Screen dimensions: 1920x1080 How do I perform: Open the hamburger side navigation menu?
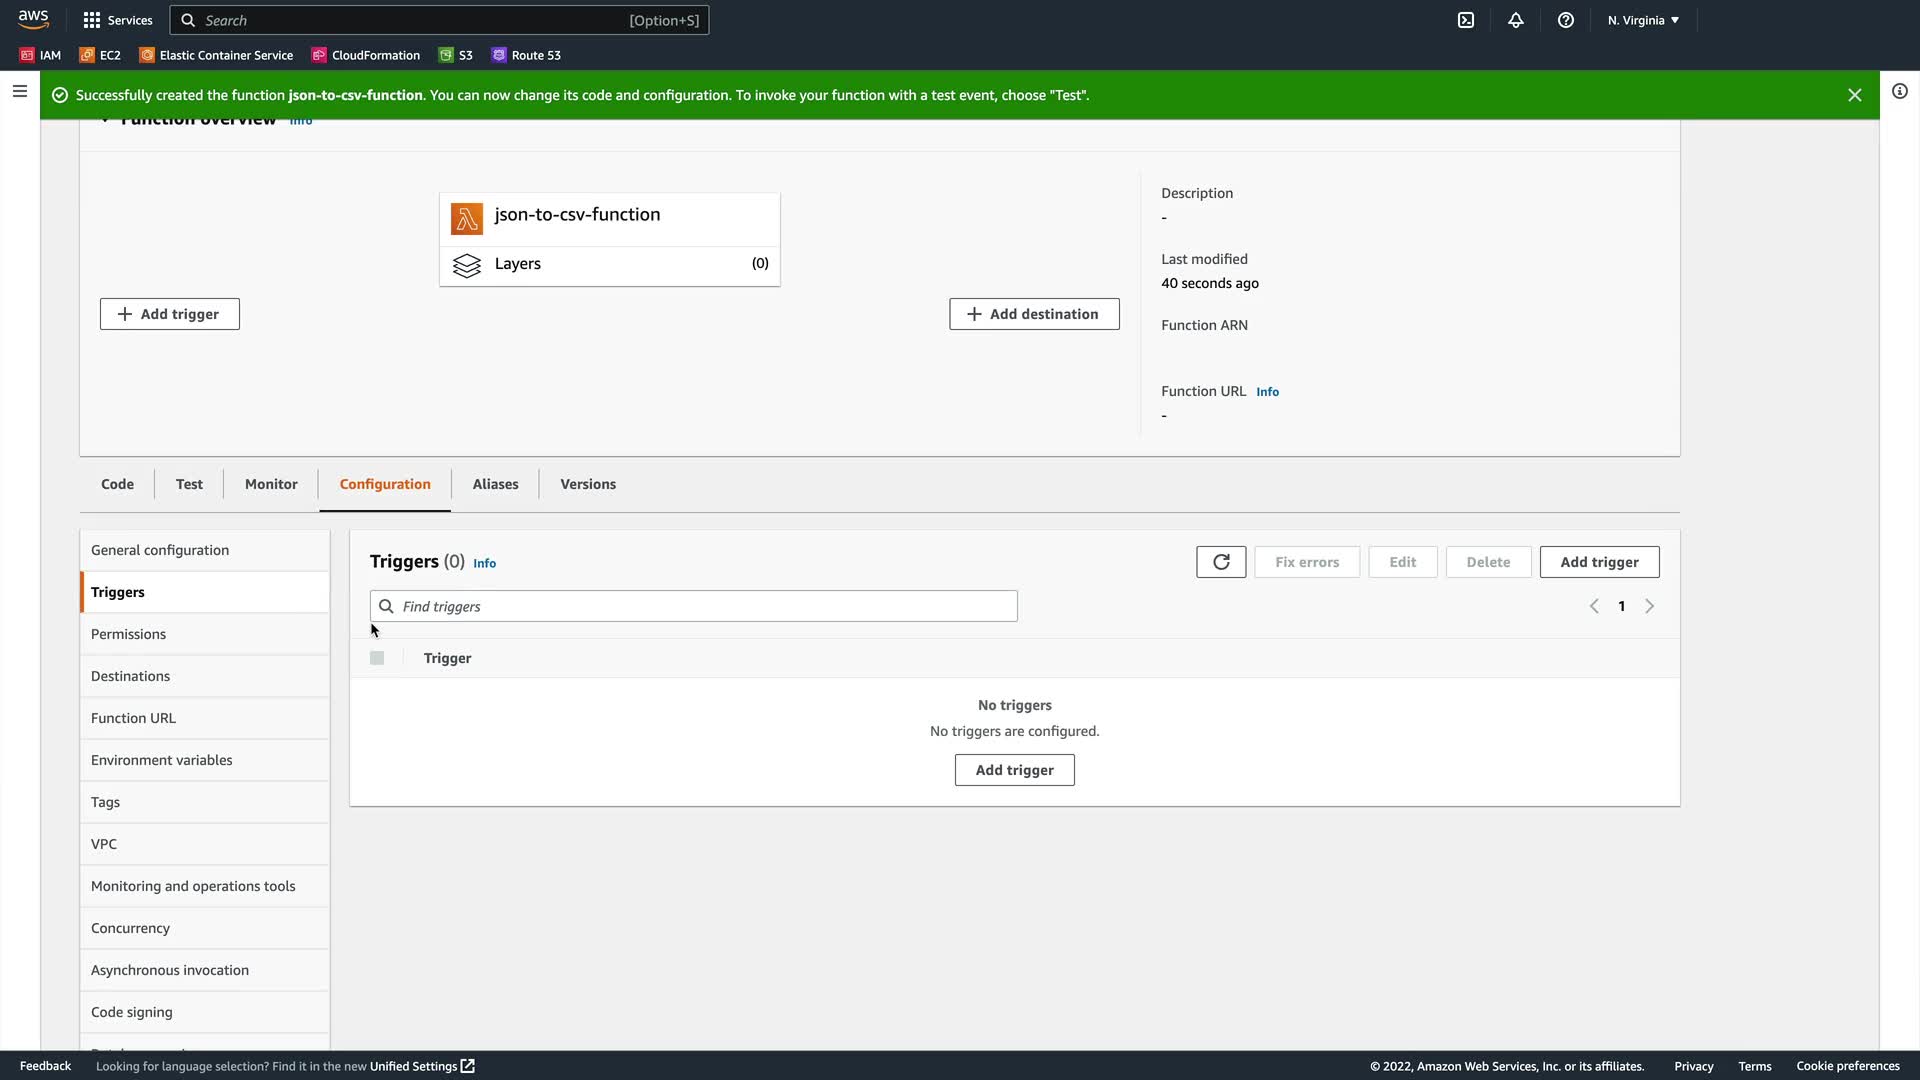tap(19, 91)
